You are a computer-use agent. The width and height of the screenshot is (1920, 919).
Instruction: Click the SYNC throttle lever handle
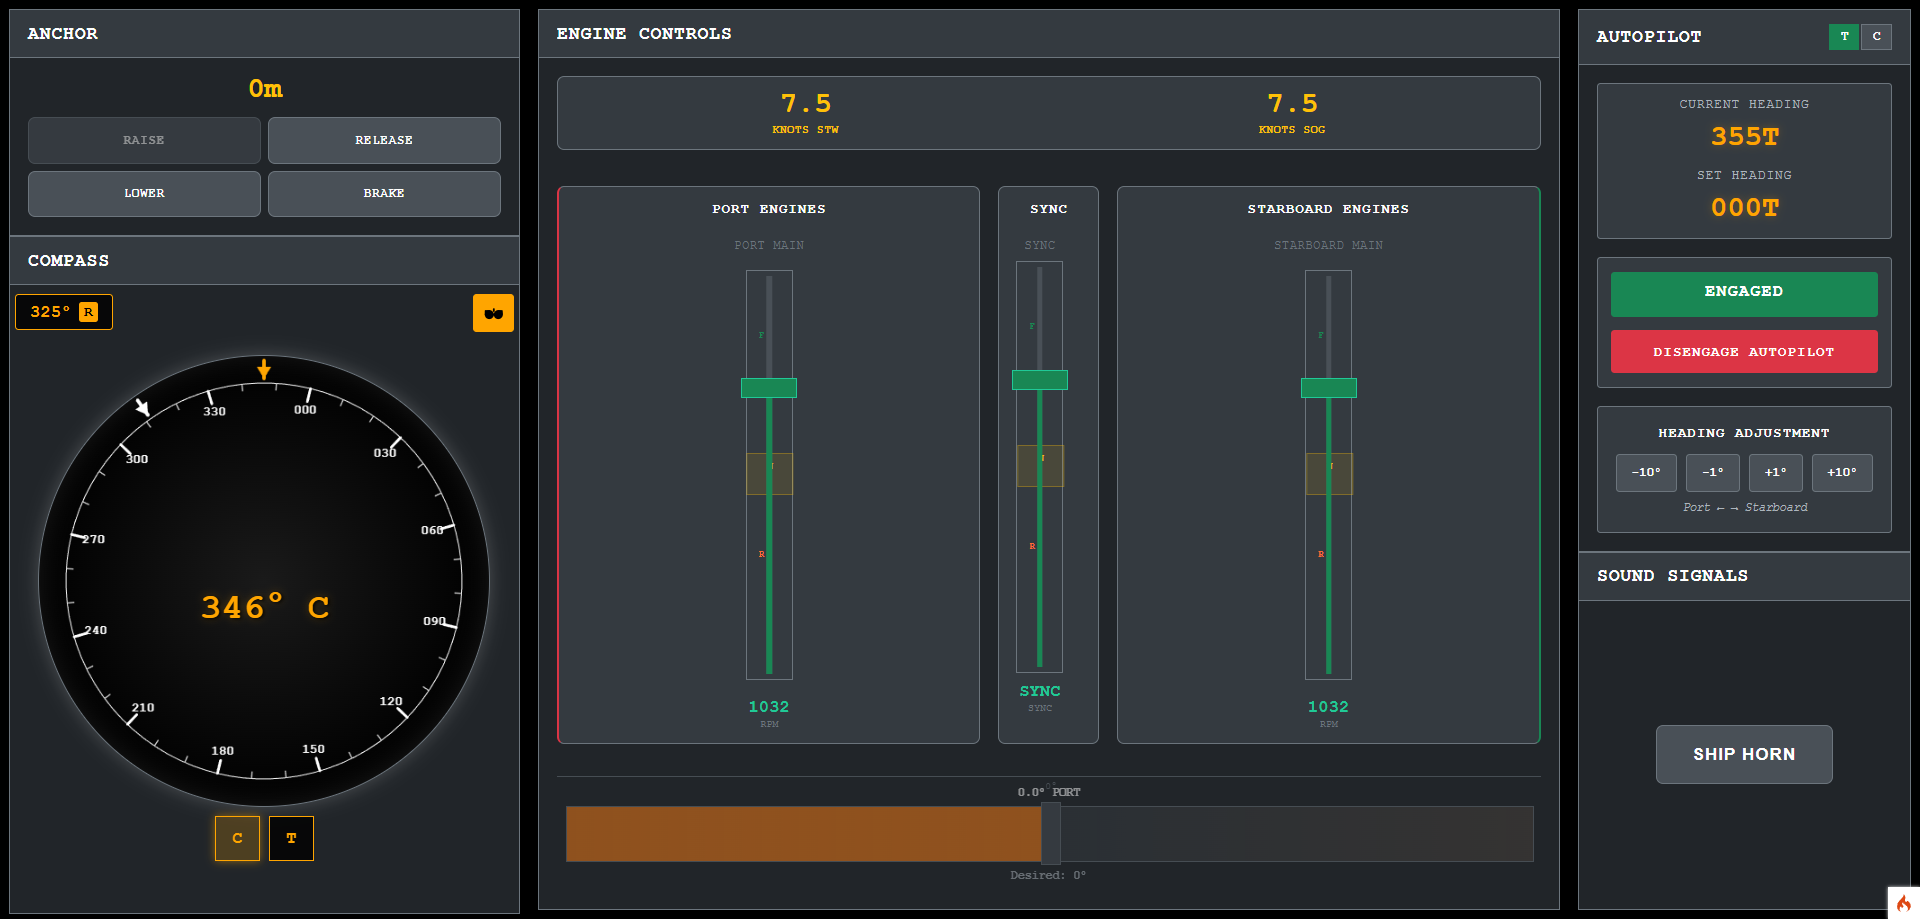(1039, 379)
